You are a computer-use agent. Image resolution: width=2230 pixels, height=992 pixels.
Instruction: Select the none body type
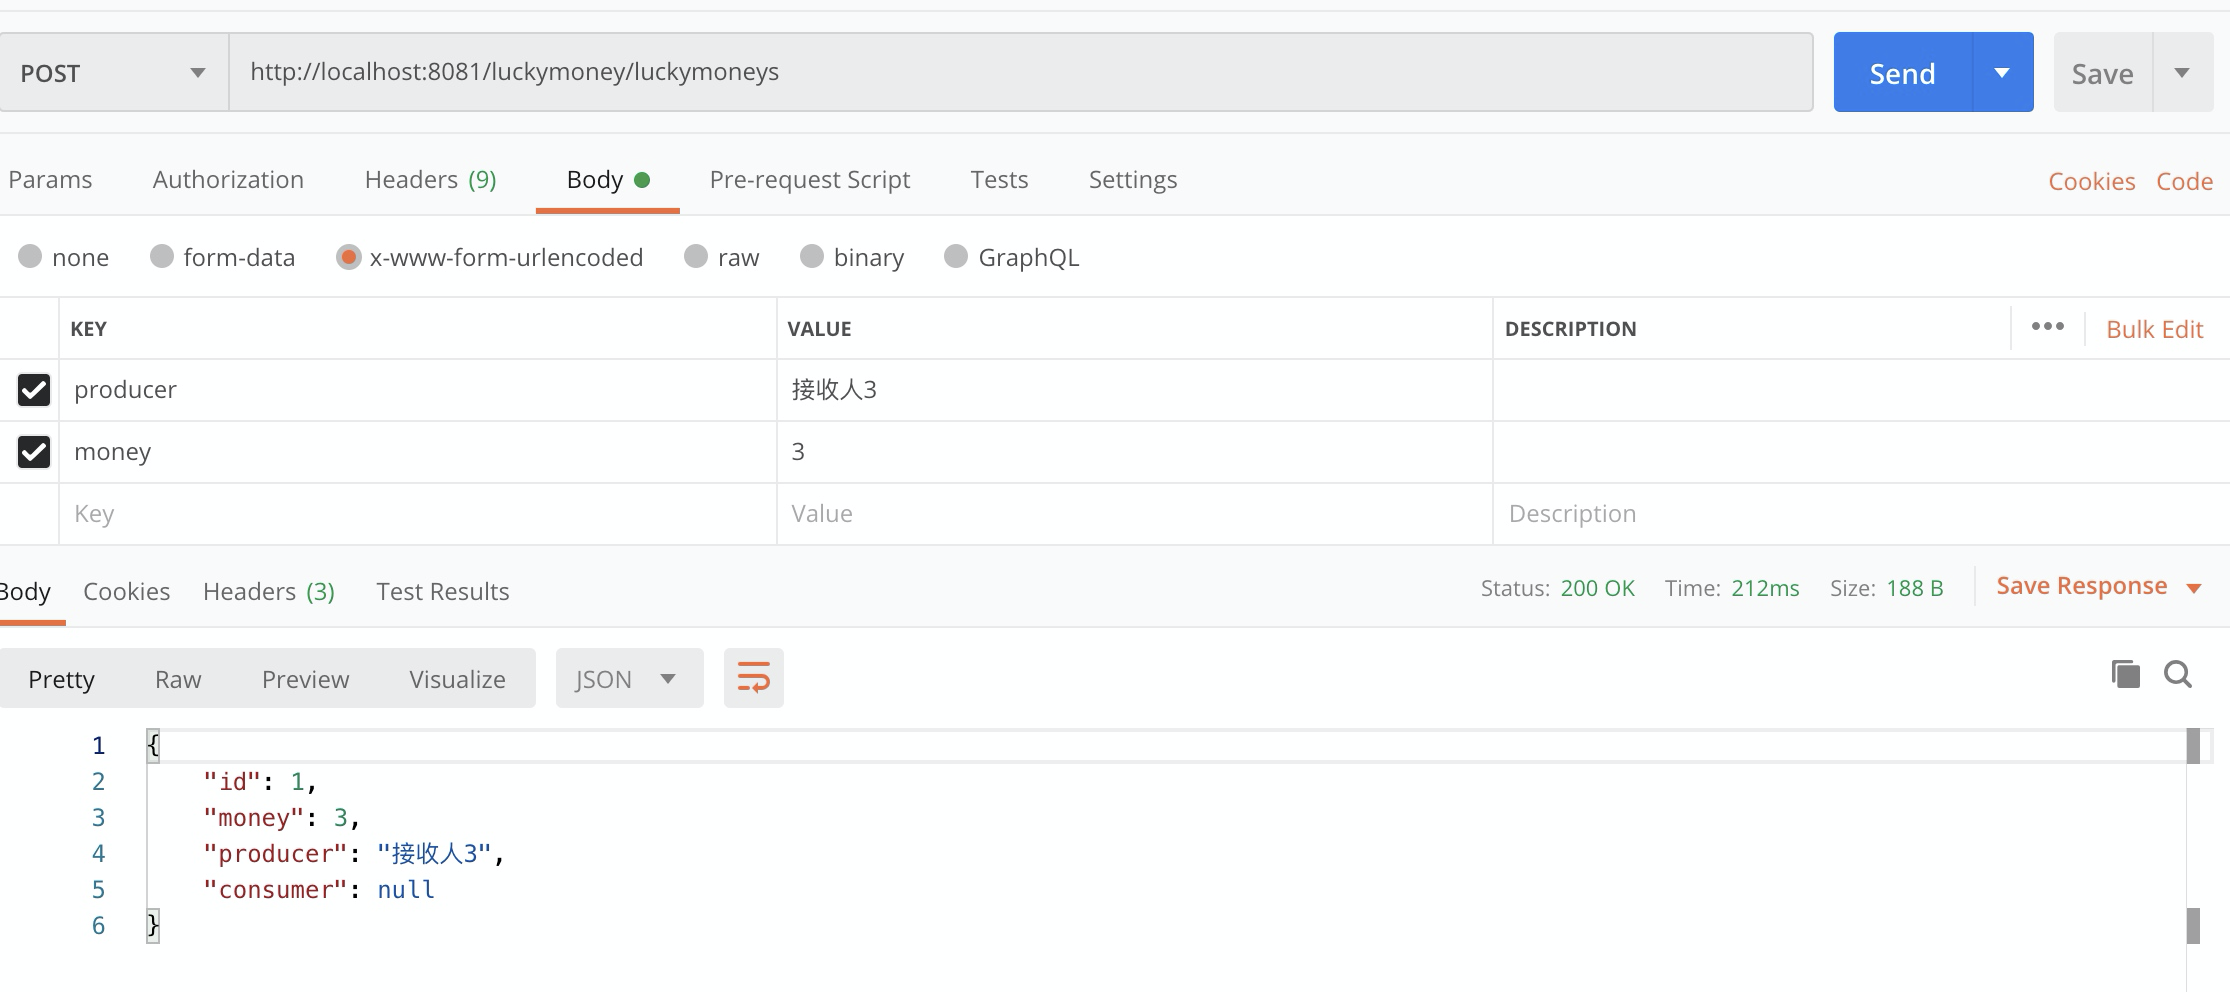pos(63,257)
